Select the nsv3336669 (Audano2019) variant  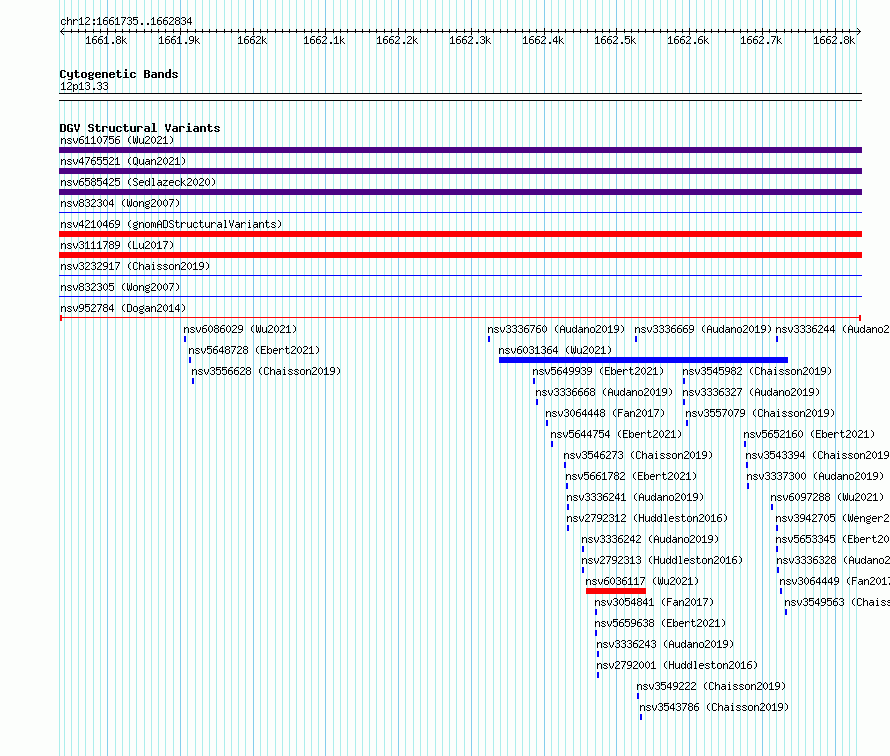[x=703, y=329]
